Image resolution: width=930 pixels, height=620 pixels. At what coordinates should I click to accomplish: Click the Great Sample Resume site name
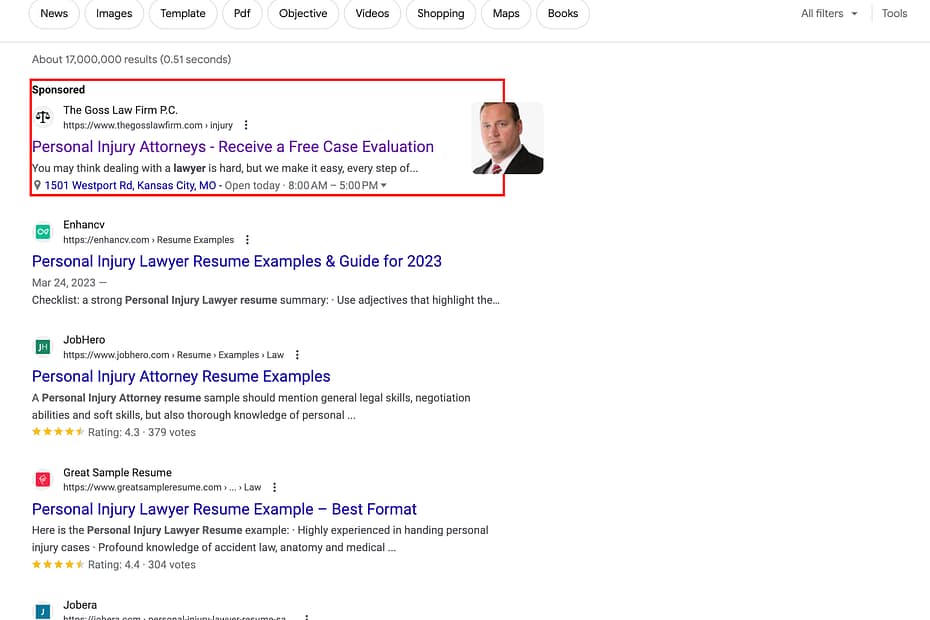tap(117, 472)
